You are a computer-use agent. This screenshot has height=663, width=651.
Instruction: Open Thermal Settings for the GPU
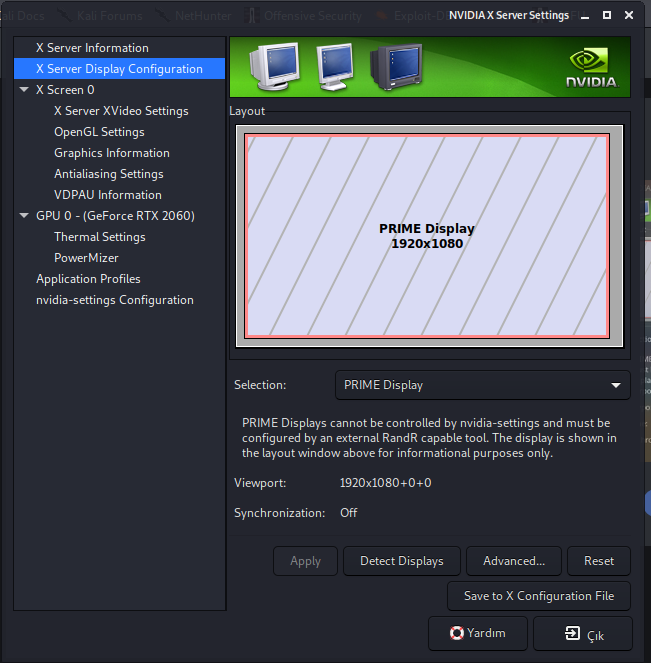[x=99, y=237]
